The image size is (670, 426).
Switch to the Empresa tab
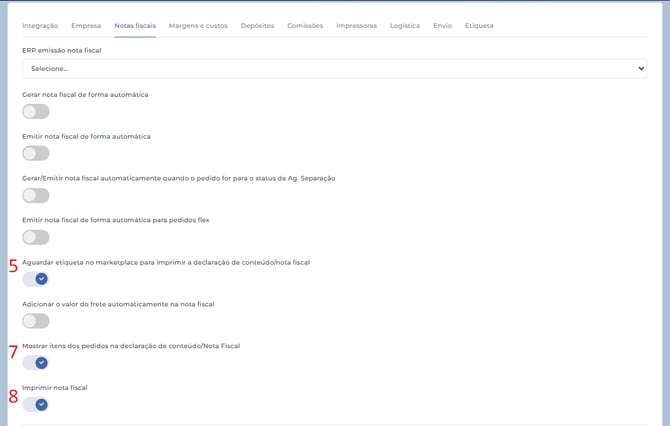(x=86, y=25)
